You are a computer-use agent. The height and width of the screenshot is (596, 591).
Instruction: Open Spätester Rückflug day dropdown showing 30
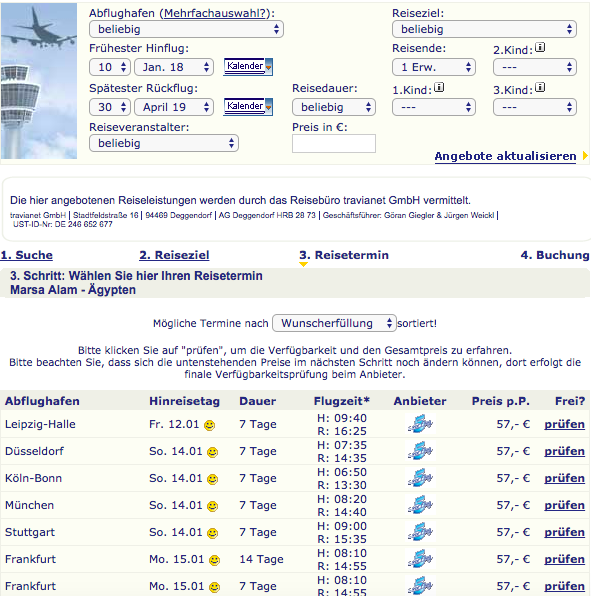[x=110, y=107]
